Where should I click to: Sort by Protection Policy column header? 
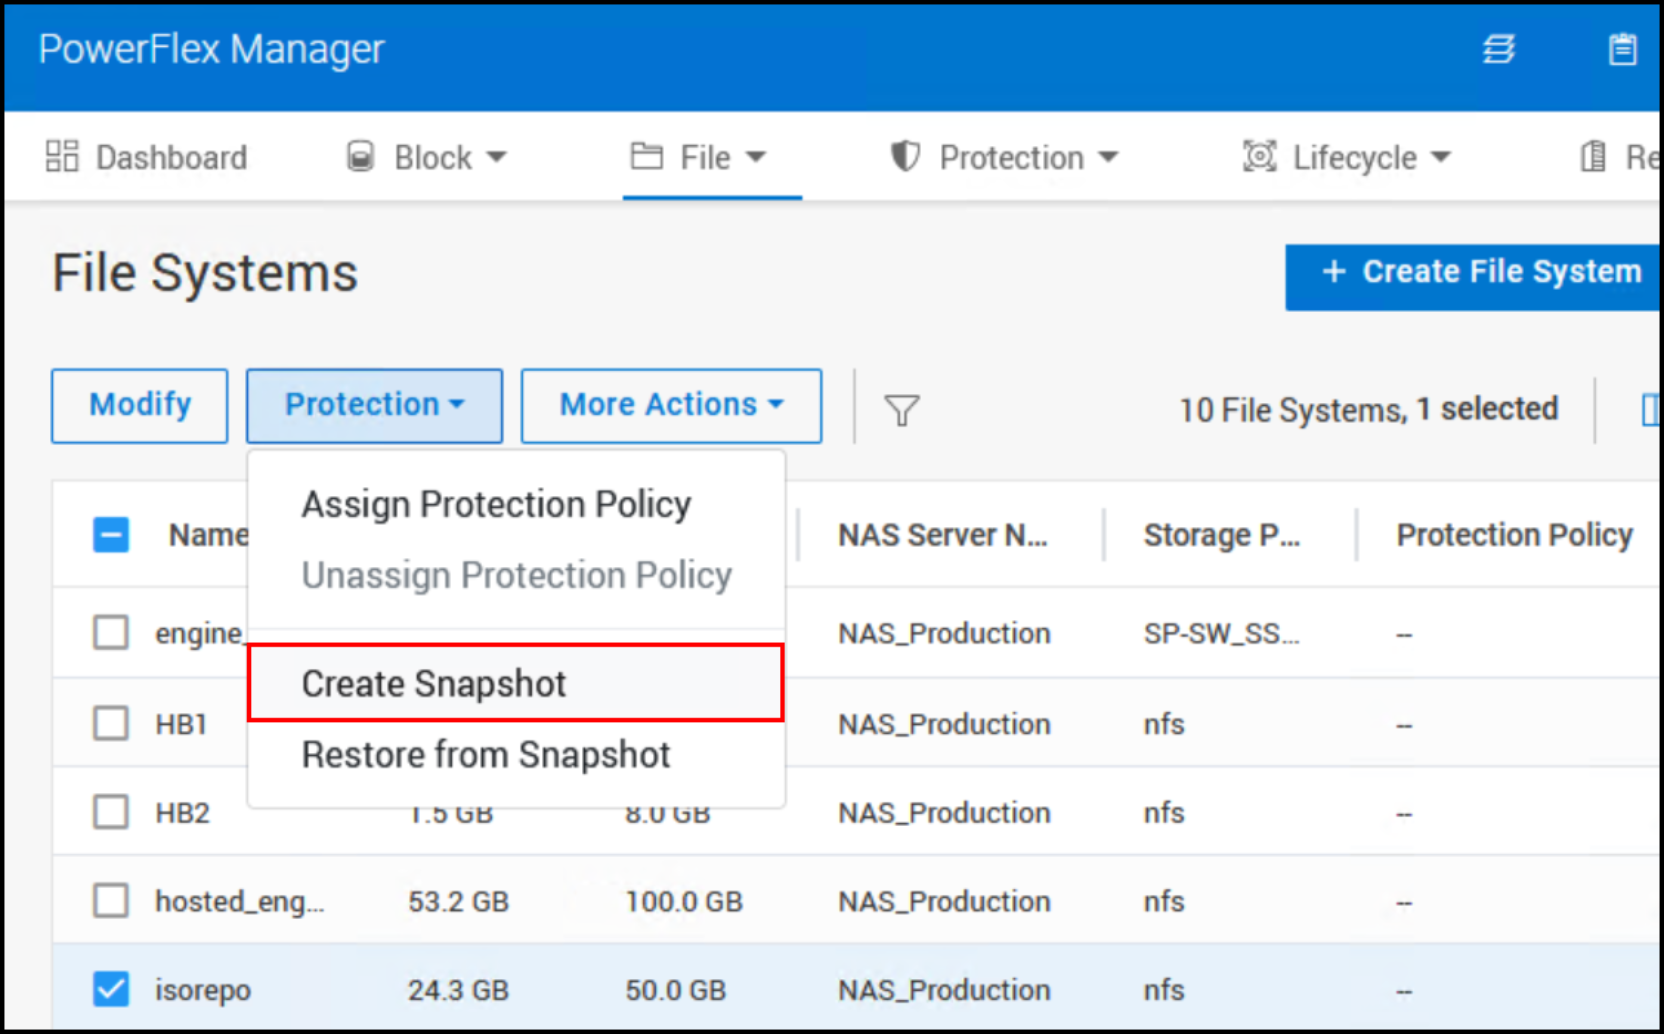[x=1514, y=535]
